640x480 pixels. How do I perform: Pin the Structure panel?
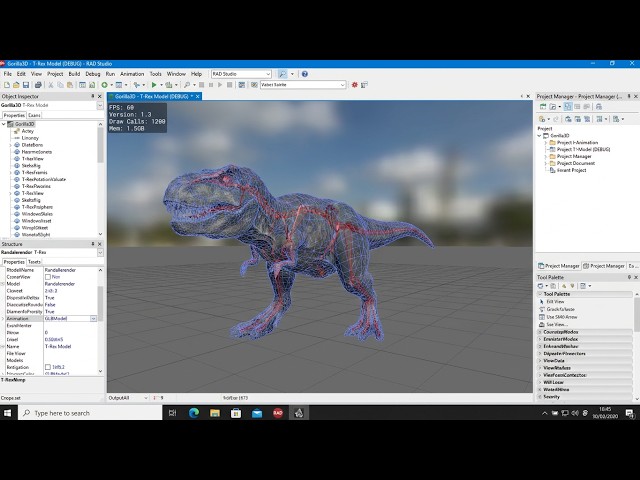tap(93, 244)
